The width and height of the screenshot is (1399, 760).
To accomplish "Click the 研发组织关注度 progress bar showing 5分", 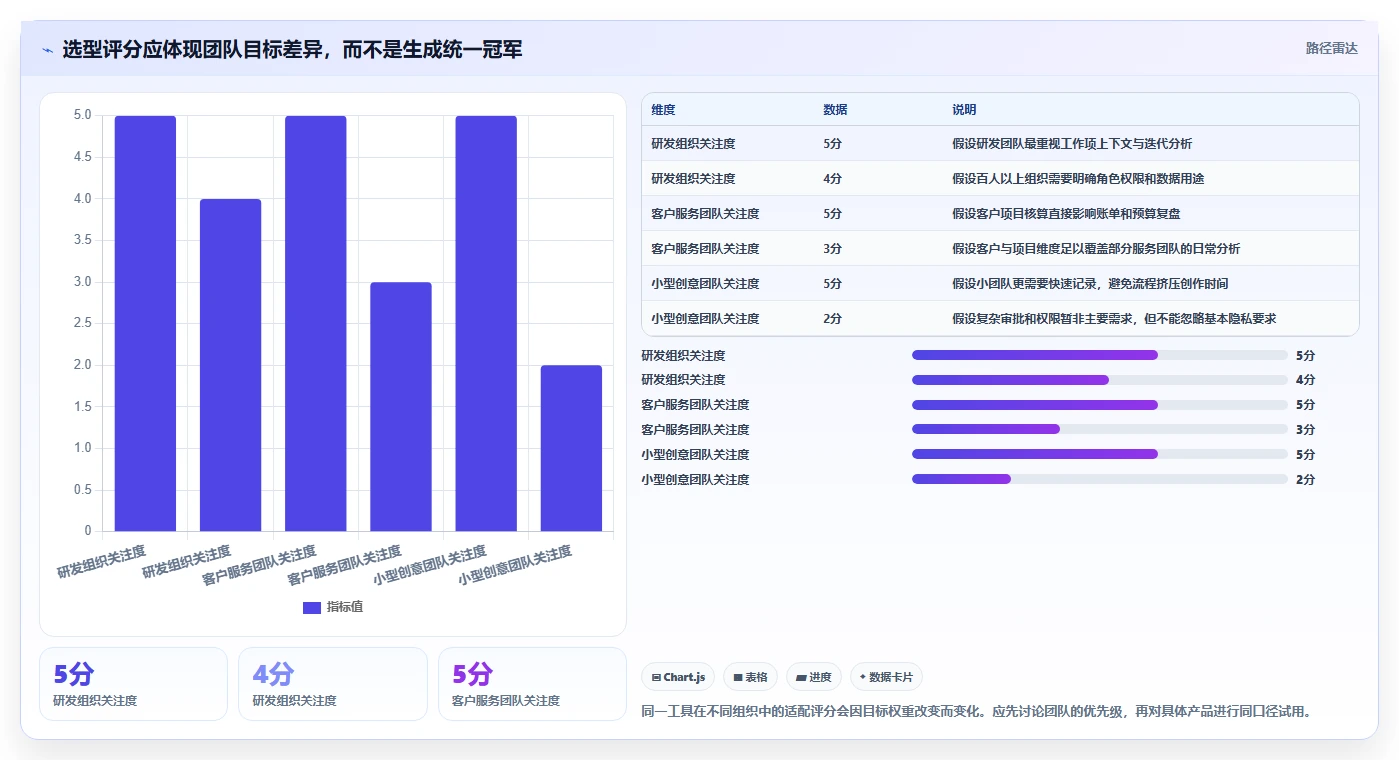I will click(x=1099, y=355).
